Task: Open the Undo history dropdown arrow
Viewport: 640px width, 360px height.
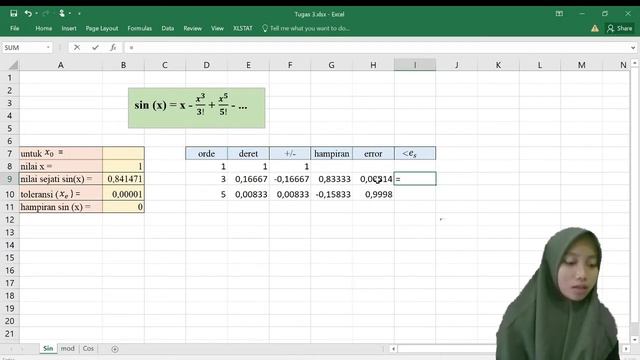Action: (37, 13)
